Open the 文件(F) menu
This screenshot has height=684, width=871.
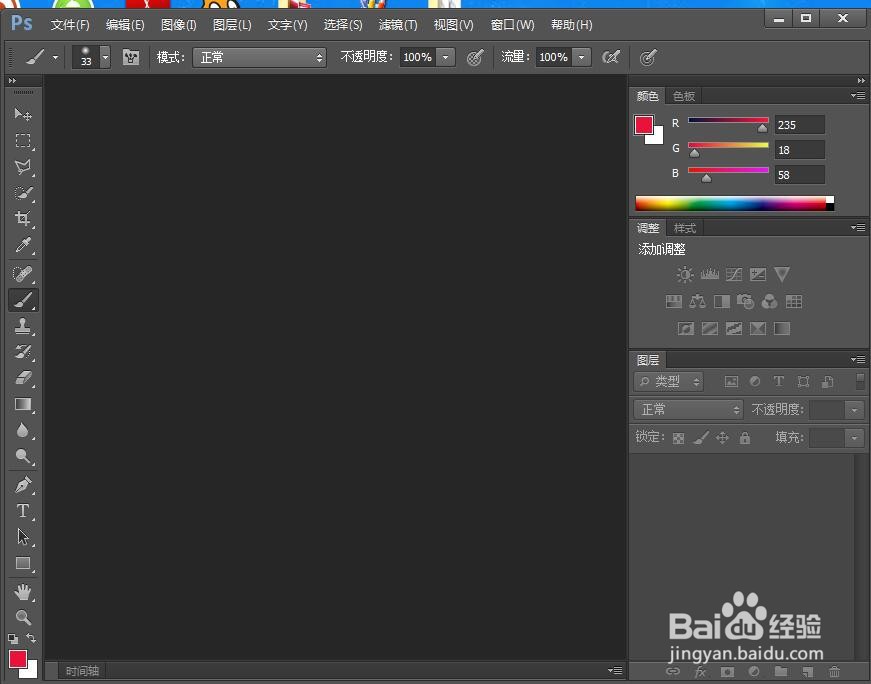point(70,25)
